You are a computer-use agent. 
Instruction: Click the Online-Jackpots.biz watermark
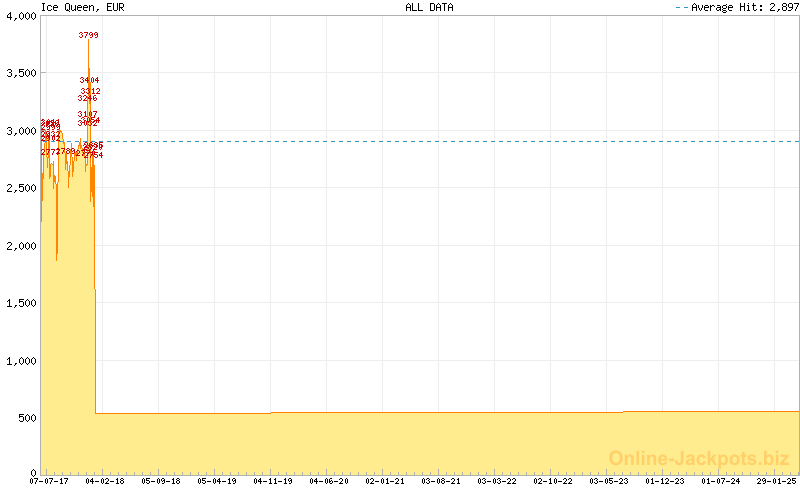pos(699,458)
